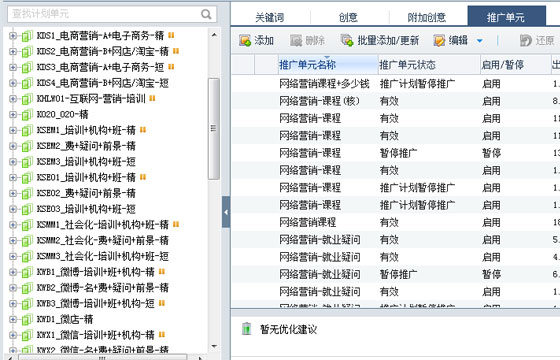Click the 批量添加/更新 icon
The width and height of the screenshot is (560, 360).
pyautogui.click(x=347, y=40)
